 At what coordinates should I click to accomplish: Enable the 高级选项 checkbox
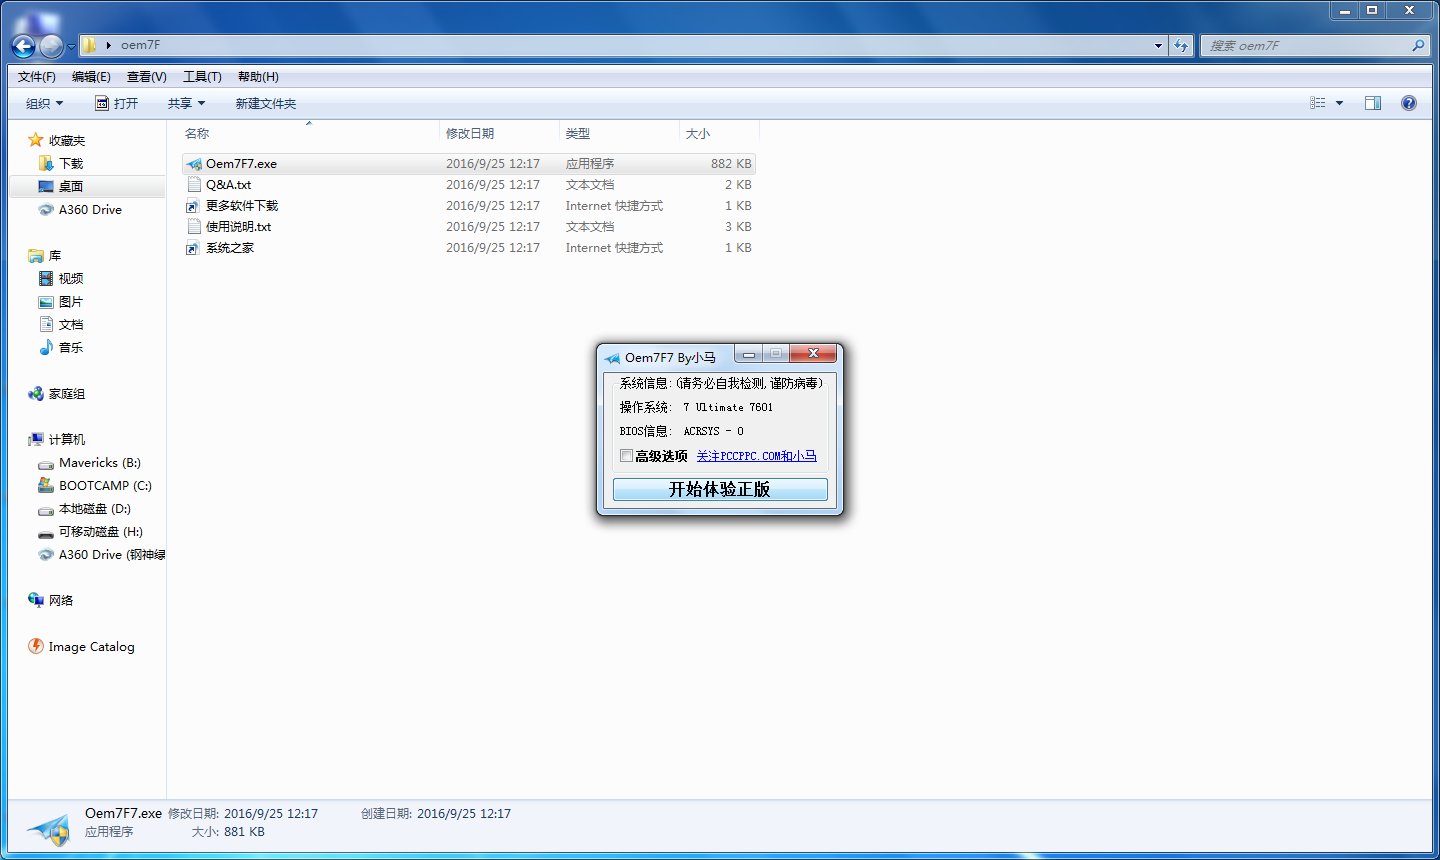[x=627, y=455]
